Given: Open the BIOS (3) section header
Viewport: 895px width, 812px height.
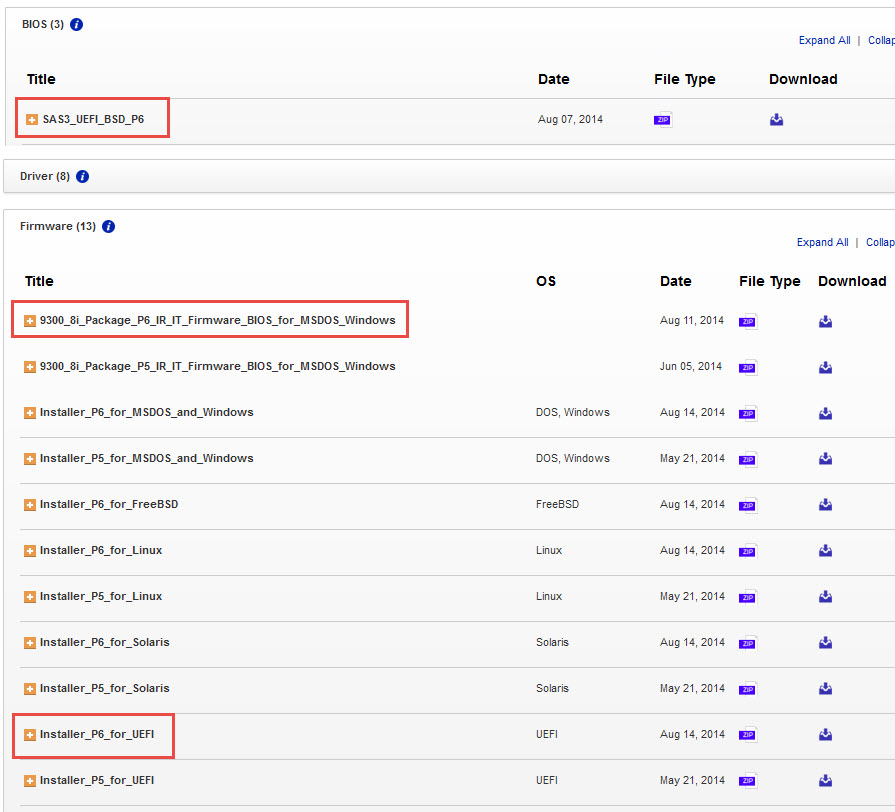Looking at the screenshot, I should (43, 25).
